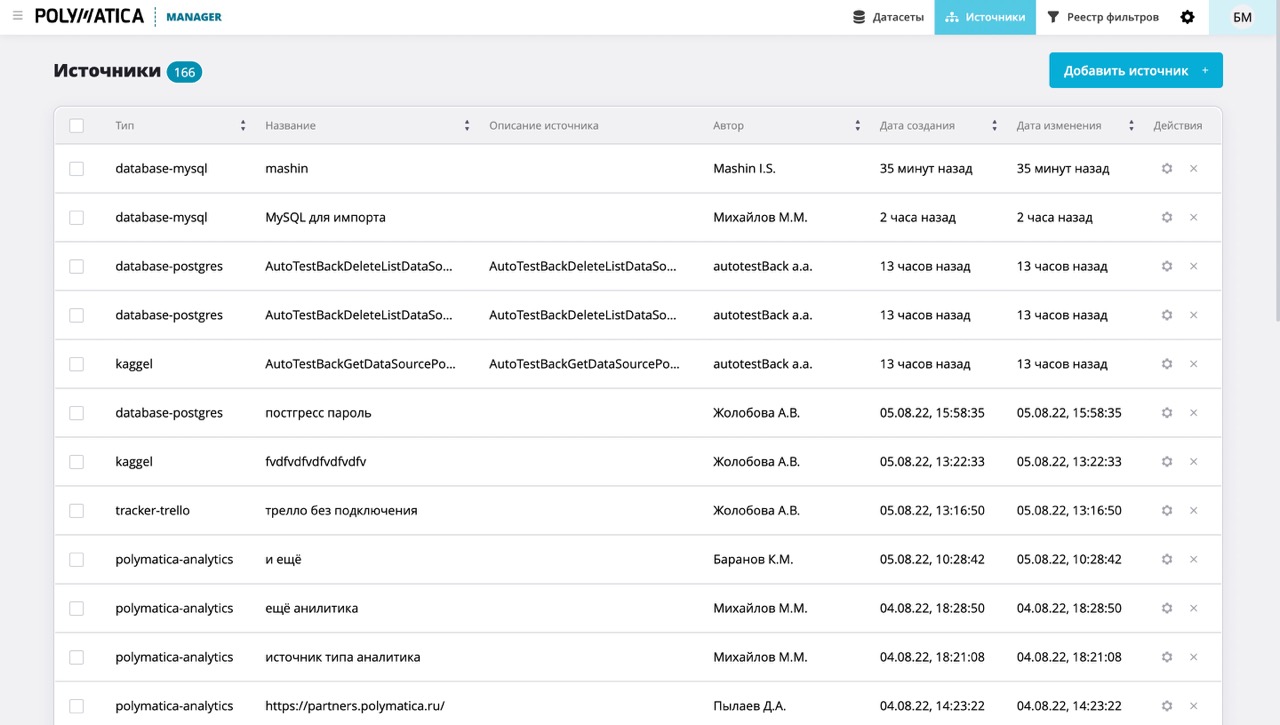Click 35 минут назад in Дата изменения
Viewport: 1280px width, 725px height.
tap(1063, 169)
